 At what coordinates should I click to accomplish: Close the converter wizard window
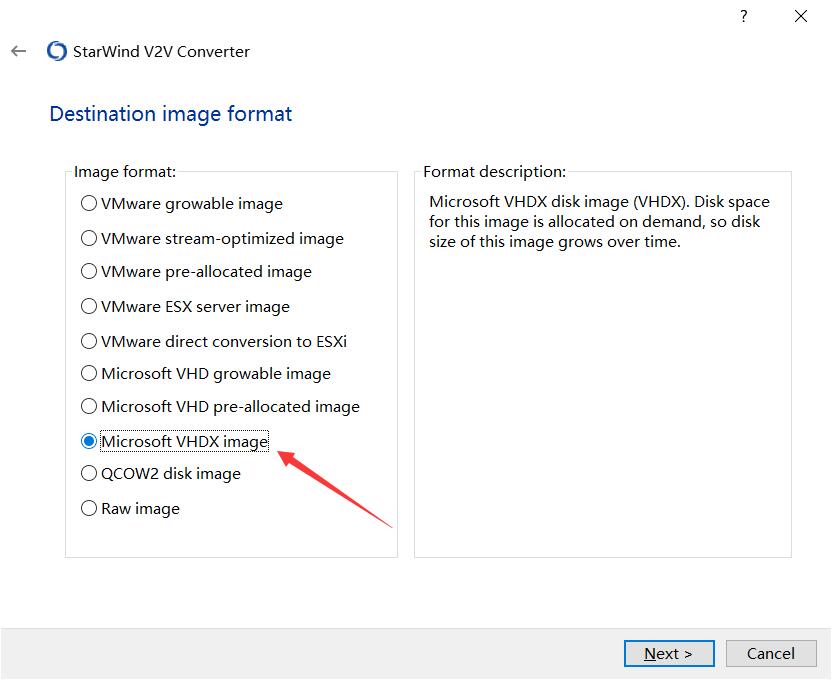click(x=800, y=17)
